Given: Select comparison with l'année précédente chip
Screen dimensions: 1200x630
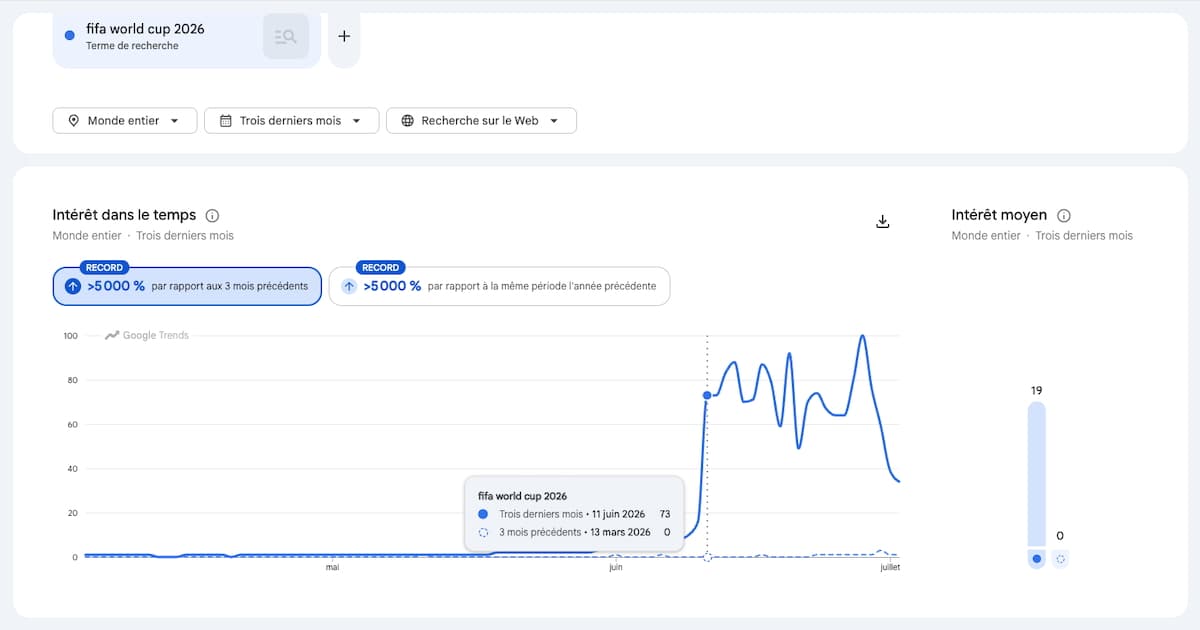Looking at the screenshot, I should click(499, 286).
